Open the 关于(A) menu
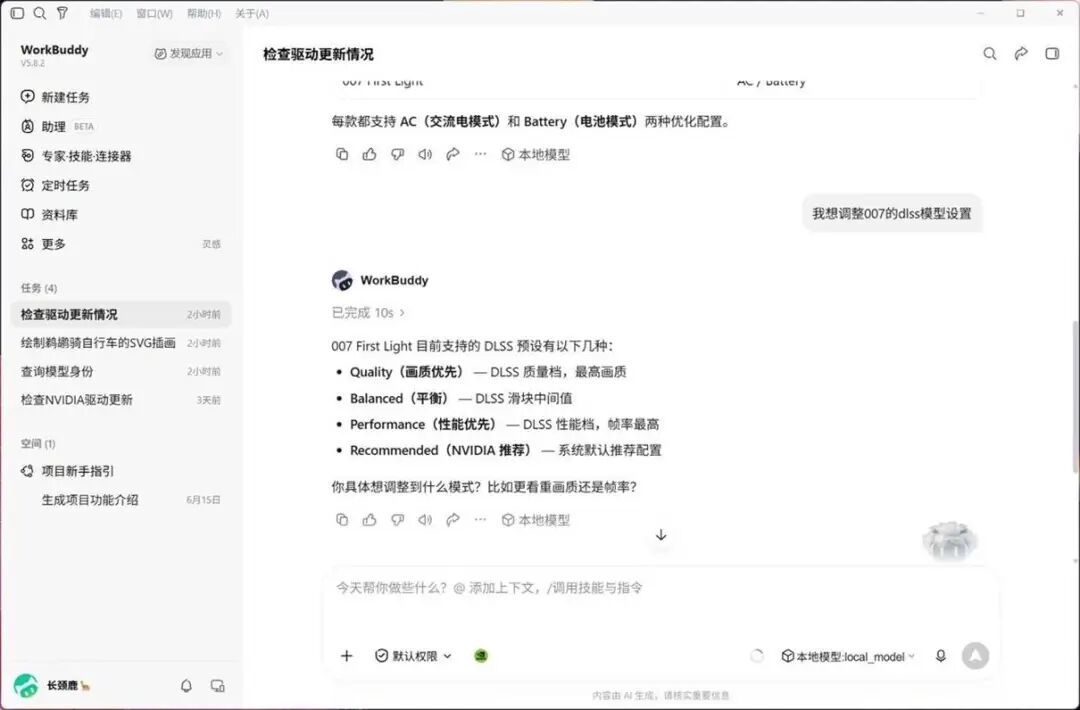 [252, 14]
